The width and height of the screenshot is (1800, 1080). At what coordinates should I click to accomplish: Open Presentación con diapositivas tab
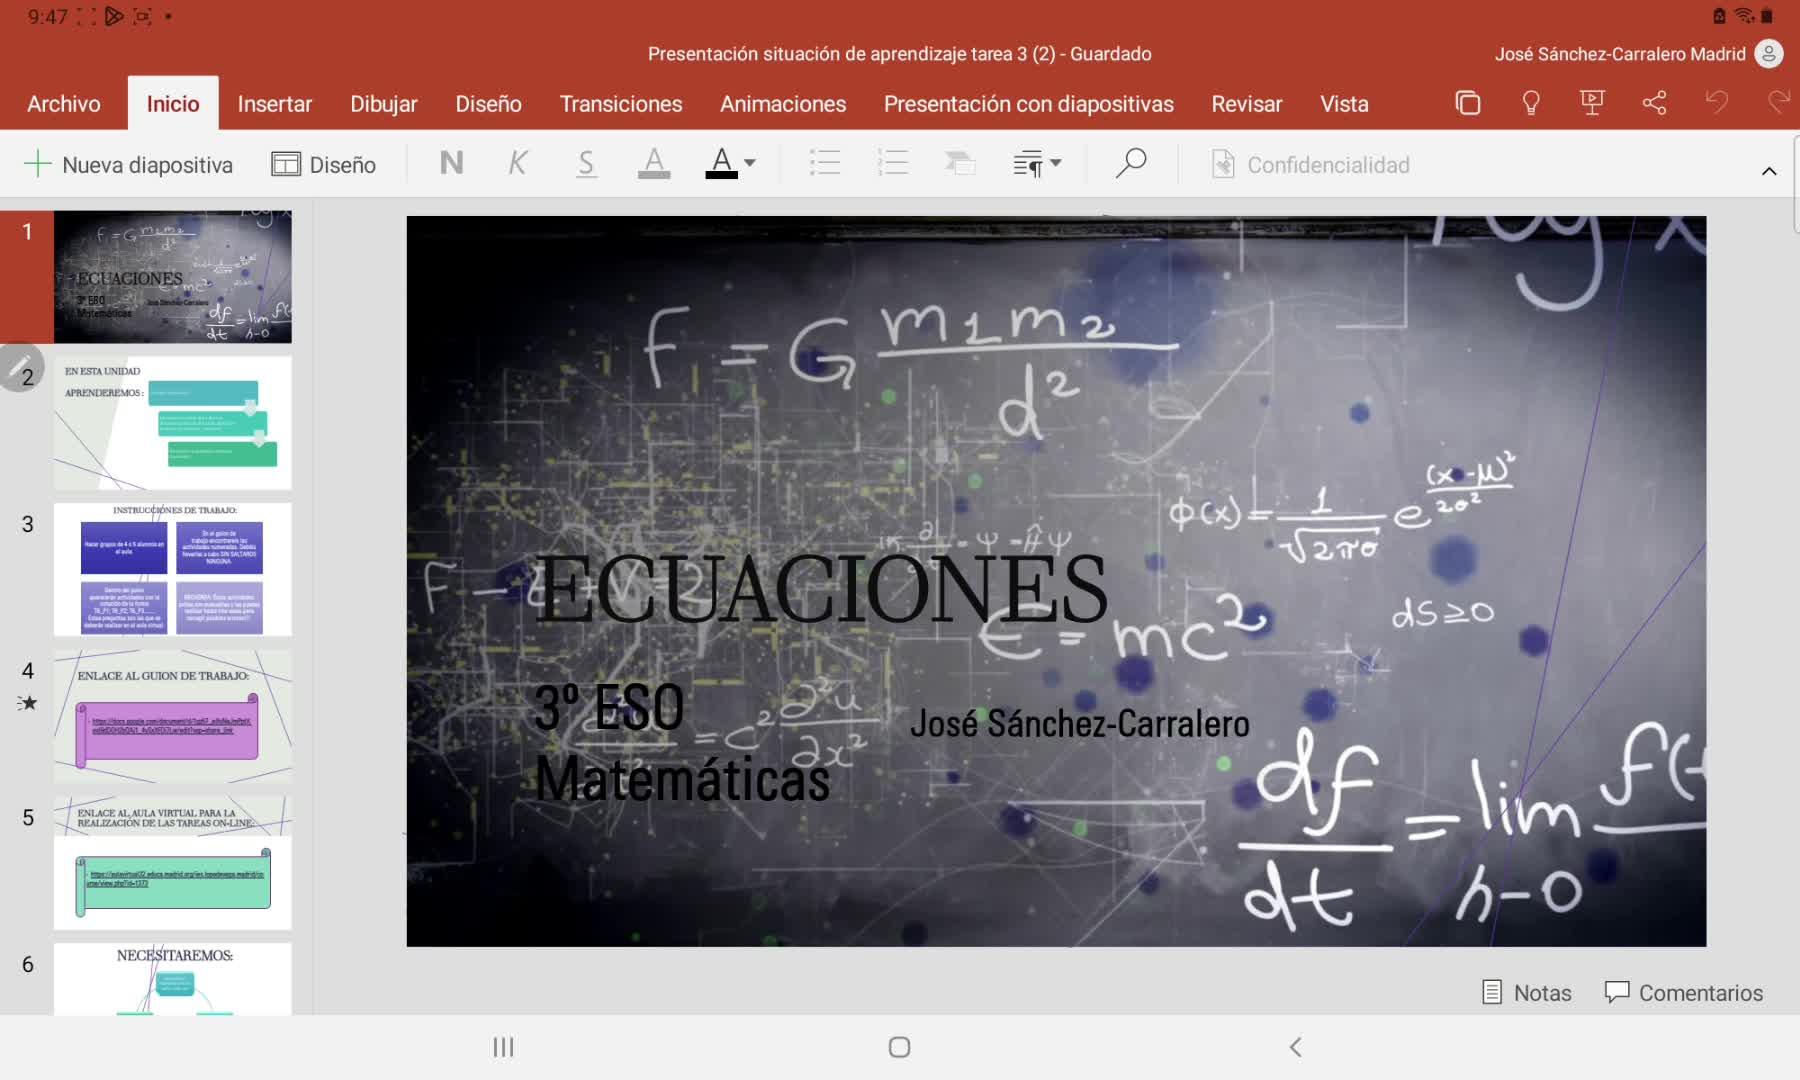[x=1029, y=104]
